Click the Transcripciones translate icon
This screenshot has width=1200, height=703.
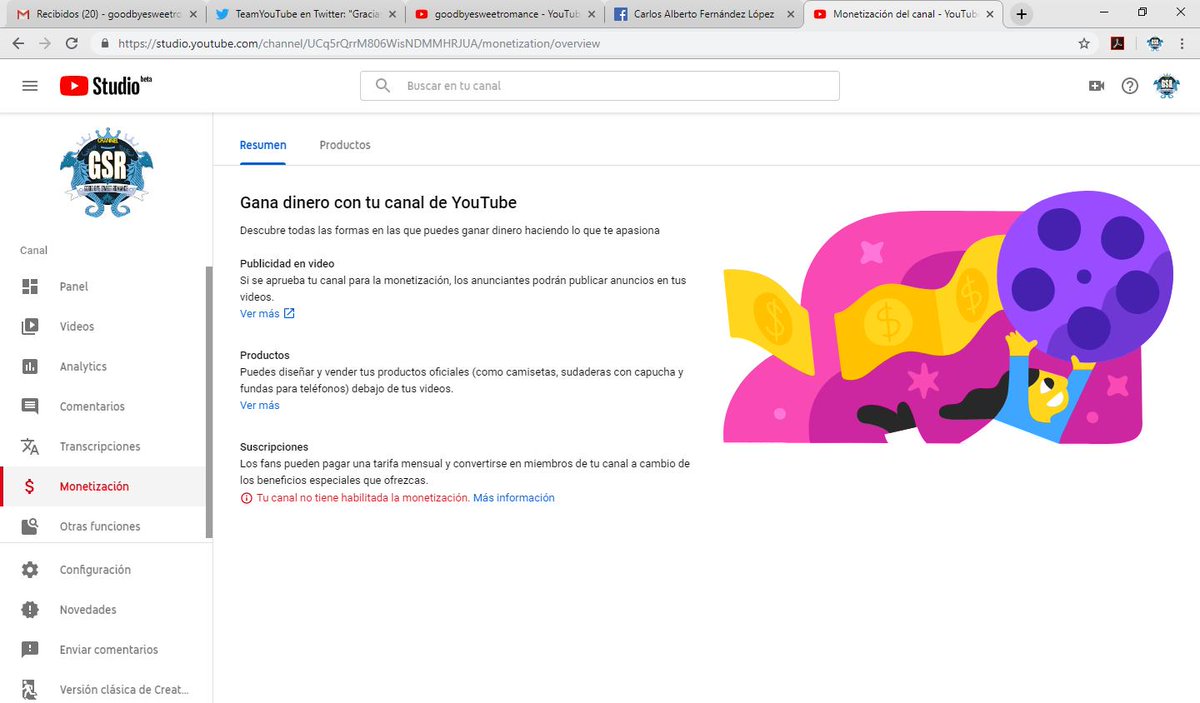click(30, 447)
